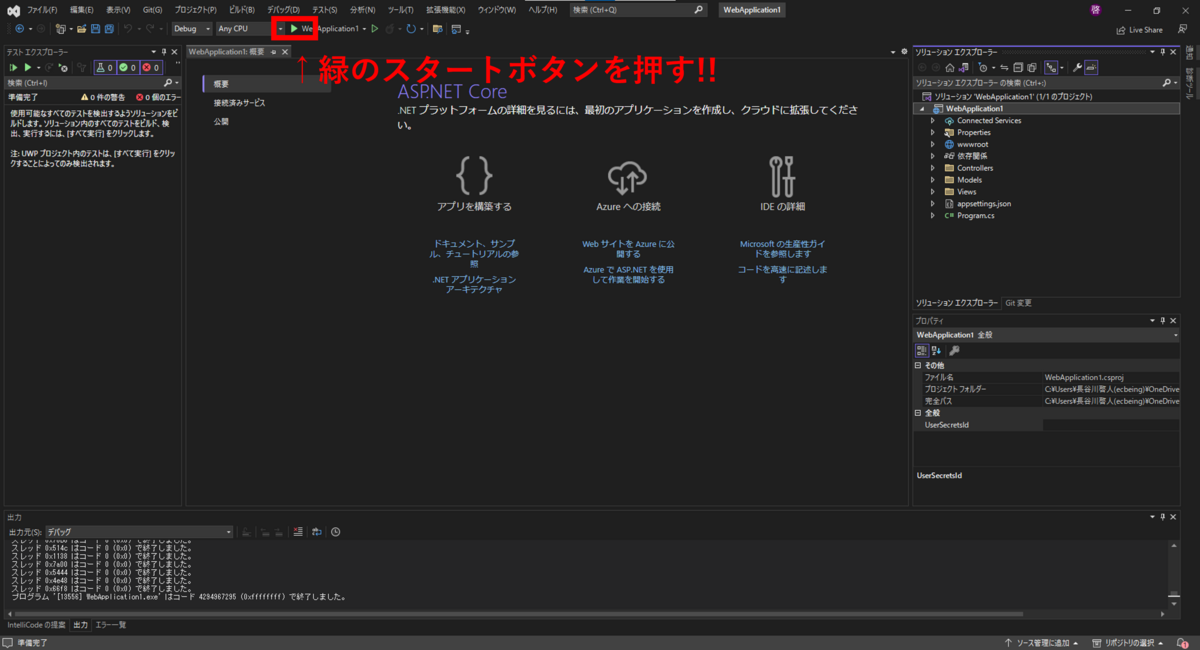The image size is (1200, 650).
Task: Select Program.cs in Solution Explorer
Action: (976, 216)
